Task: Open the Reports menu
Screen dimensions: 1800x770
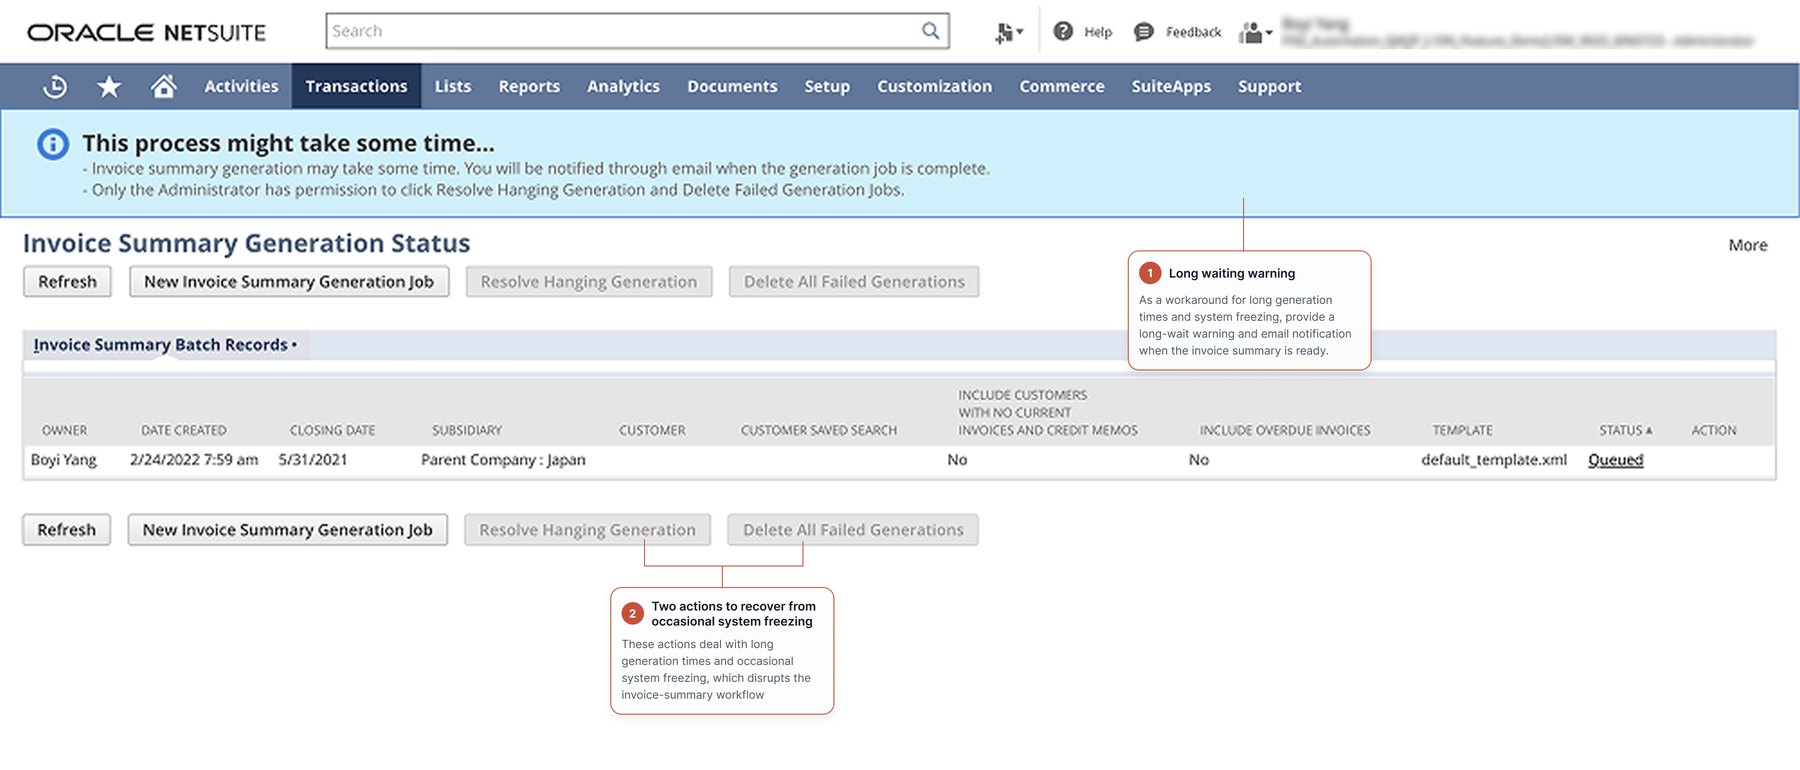Action: tap(529, 87)
